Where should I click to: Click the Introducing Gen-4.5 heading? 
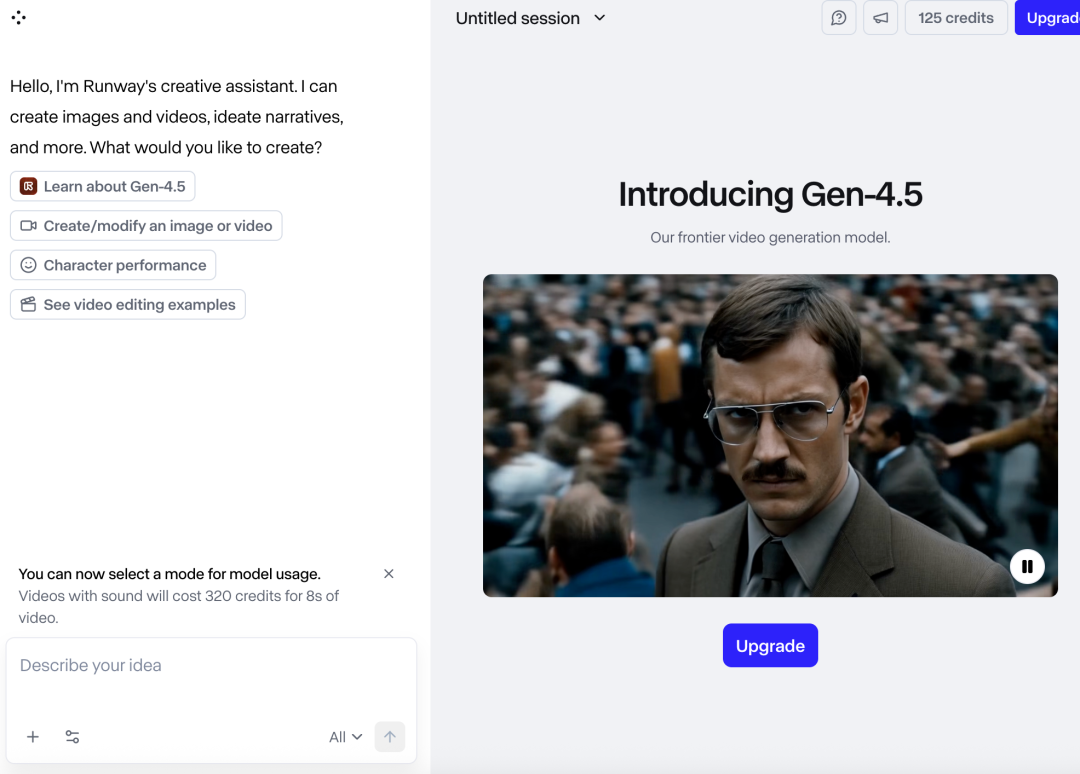(770, 194)
